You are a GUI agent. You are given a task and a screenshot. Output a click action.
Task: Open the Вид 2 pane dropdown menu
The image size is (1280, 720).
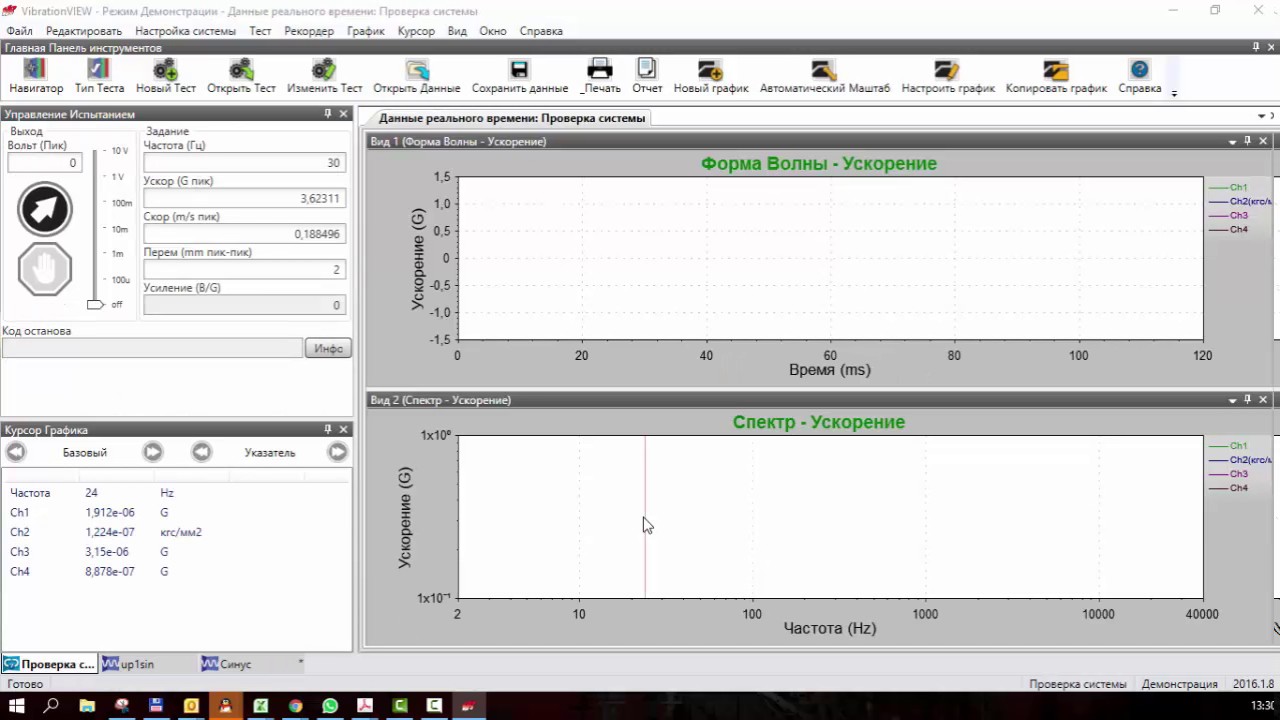pos(1232,400)
